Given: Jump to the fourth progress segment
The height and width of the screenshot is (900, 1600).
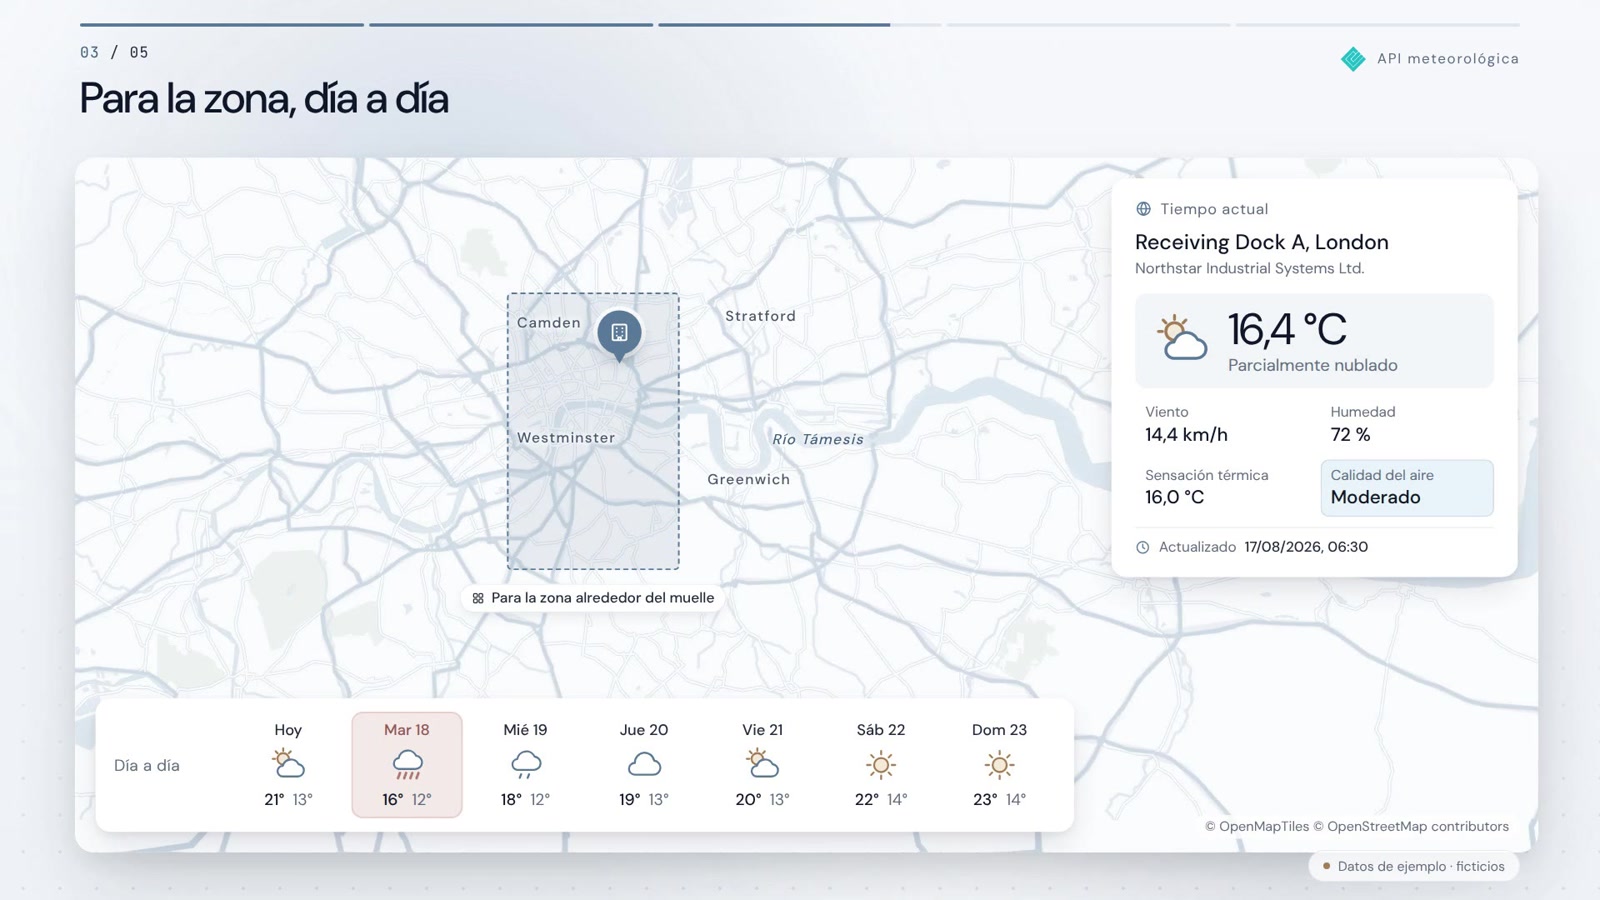Looking at the screenshot, I should click(x=1089, y=24).
